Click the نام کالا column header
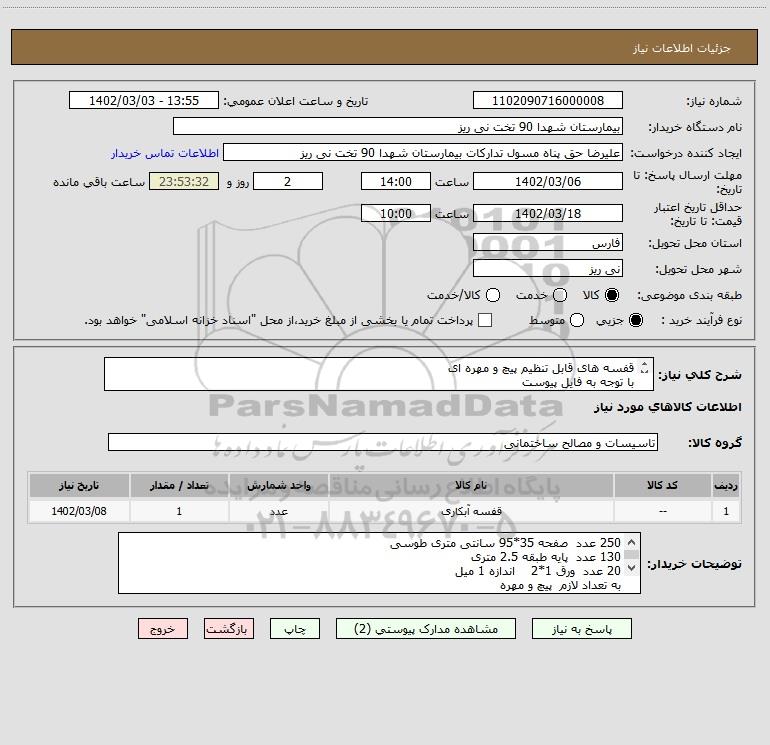The image size is (770, 745). [x=470, y=485]
